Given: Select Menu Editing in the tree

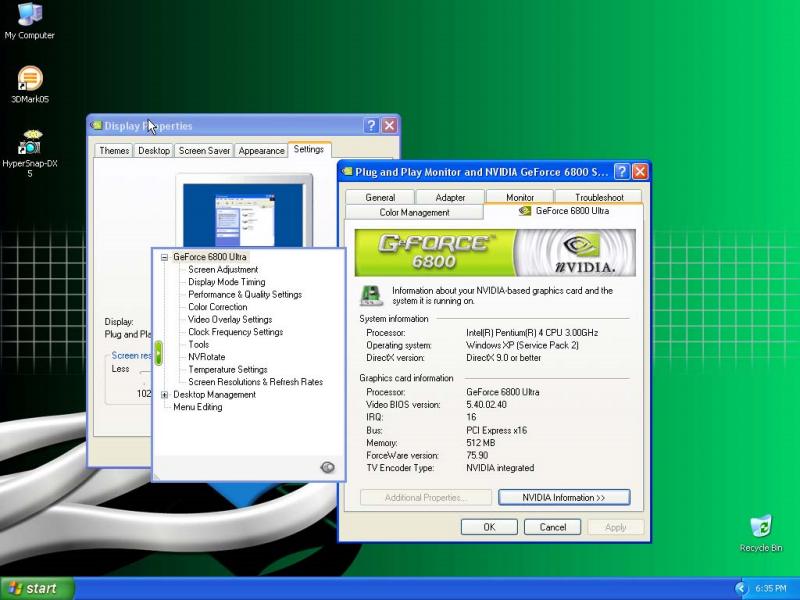Looking at the screenshot, I should tap(197, 407).
